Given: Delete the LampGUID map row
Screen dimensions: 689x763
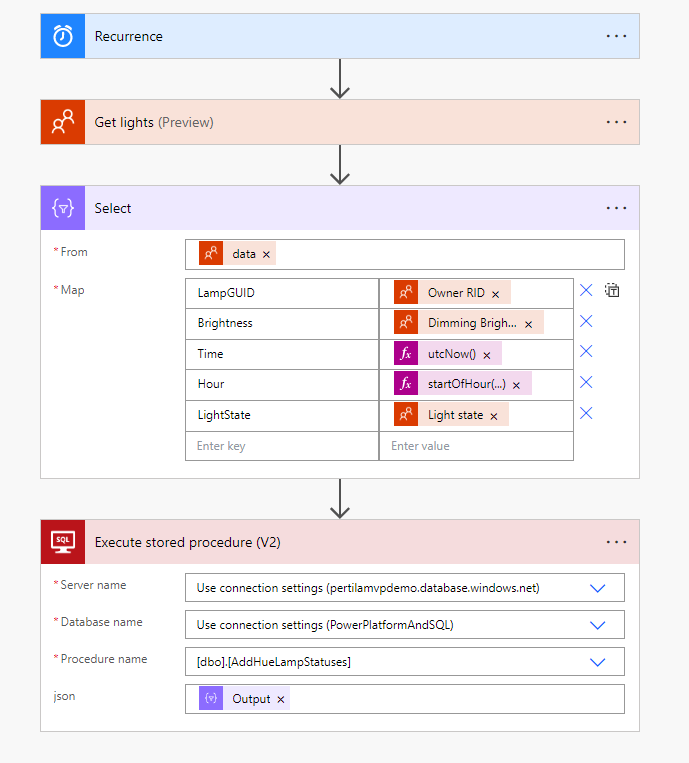Looking at the screenshot, I should [586, 291].
